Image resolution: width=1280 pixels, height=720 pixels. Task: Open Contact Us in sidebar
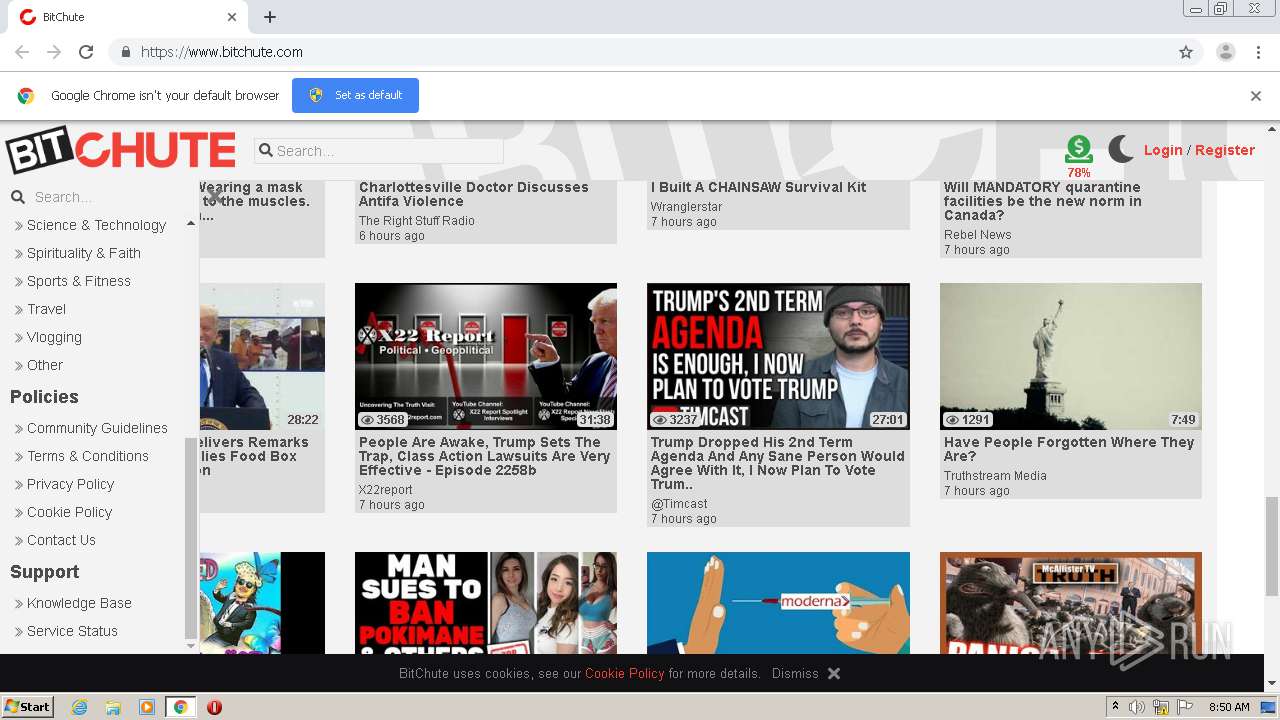click(x=61, y=540)
